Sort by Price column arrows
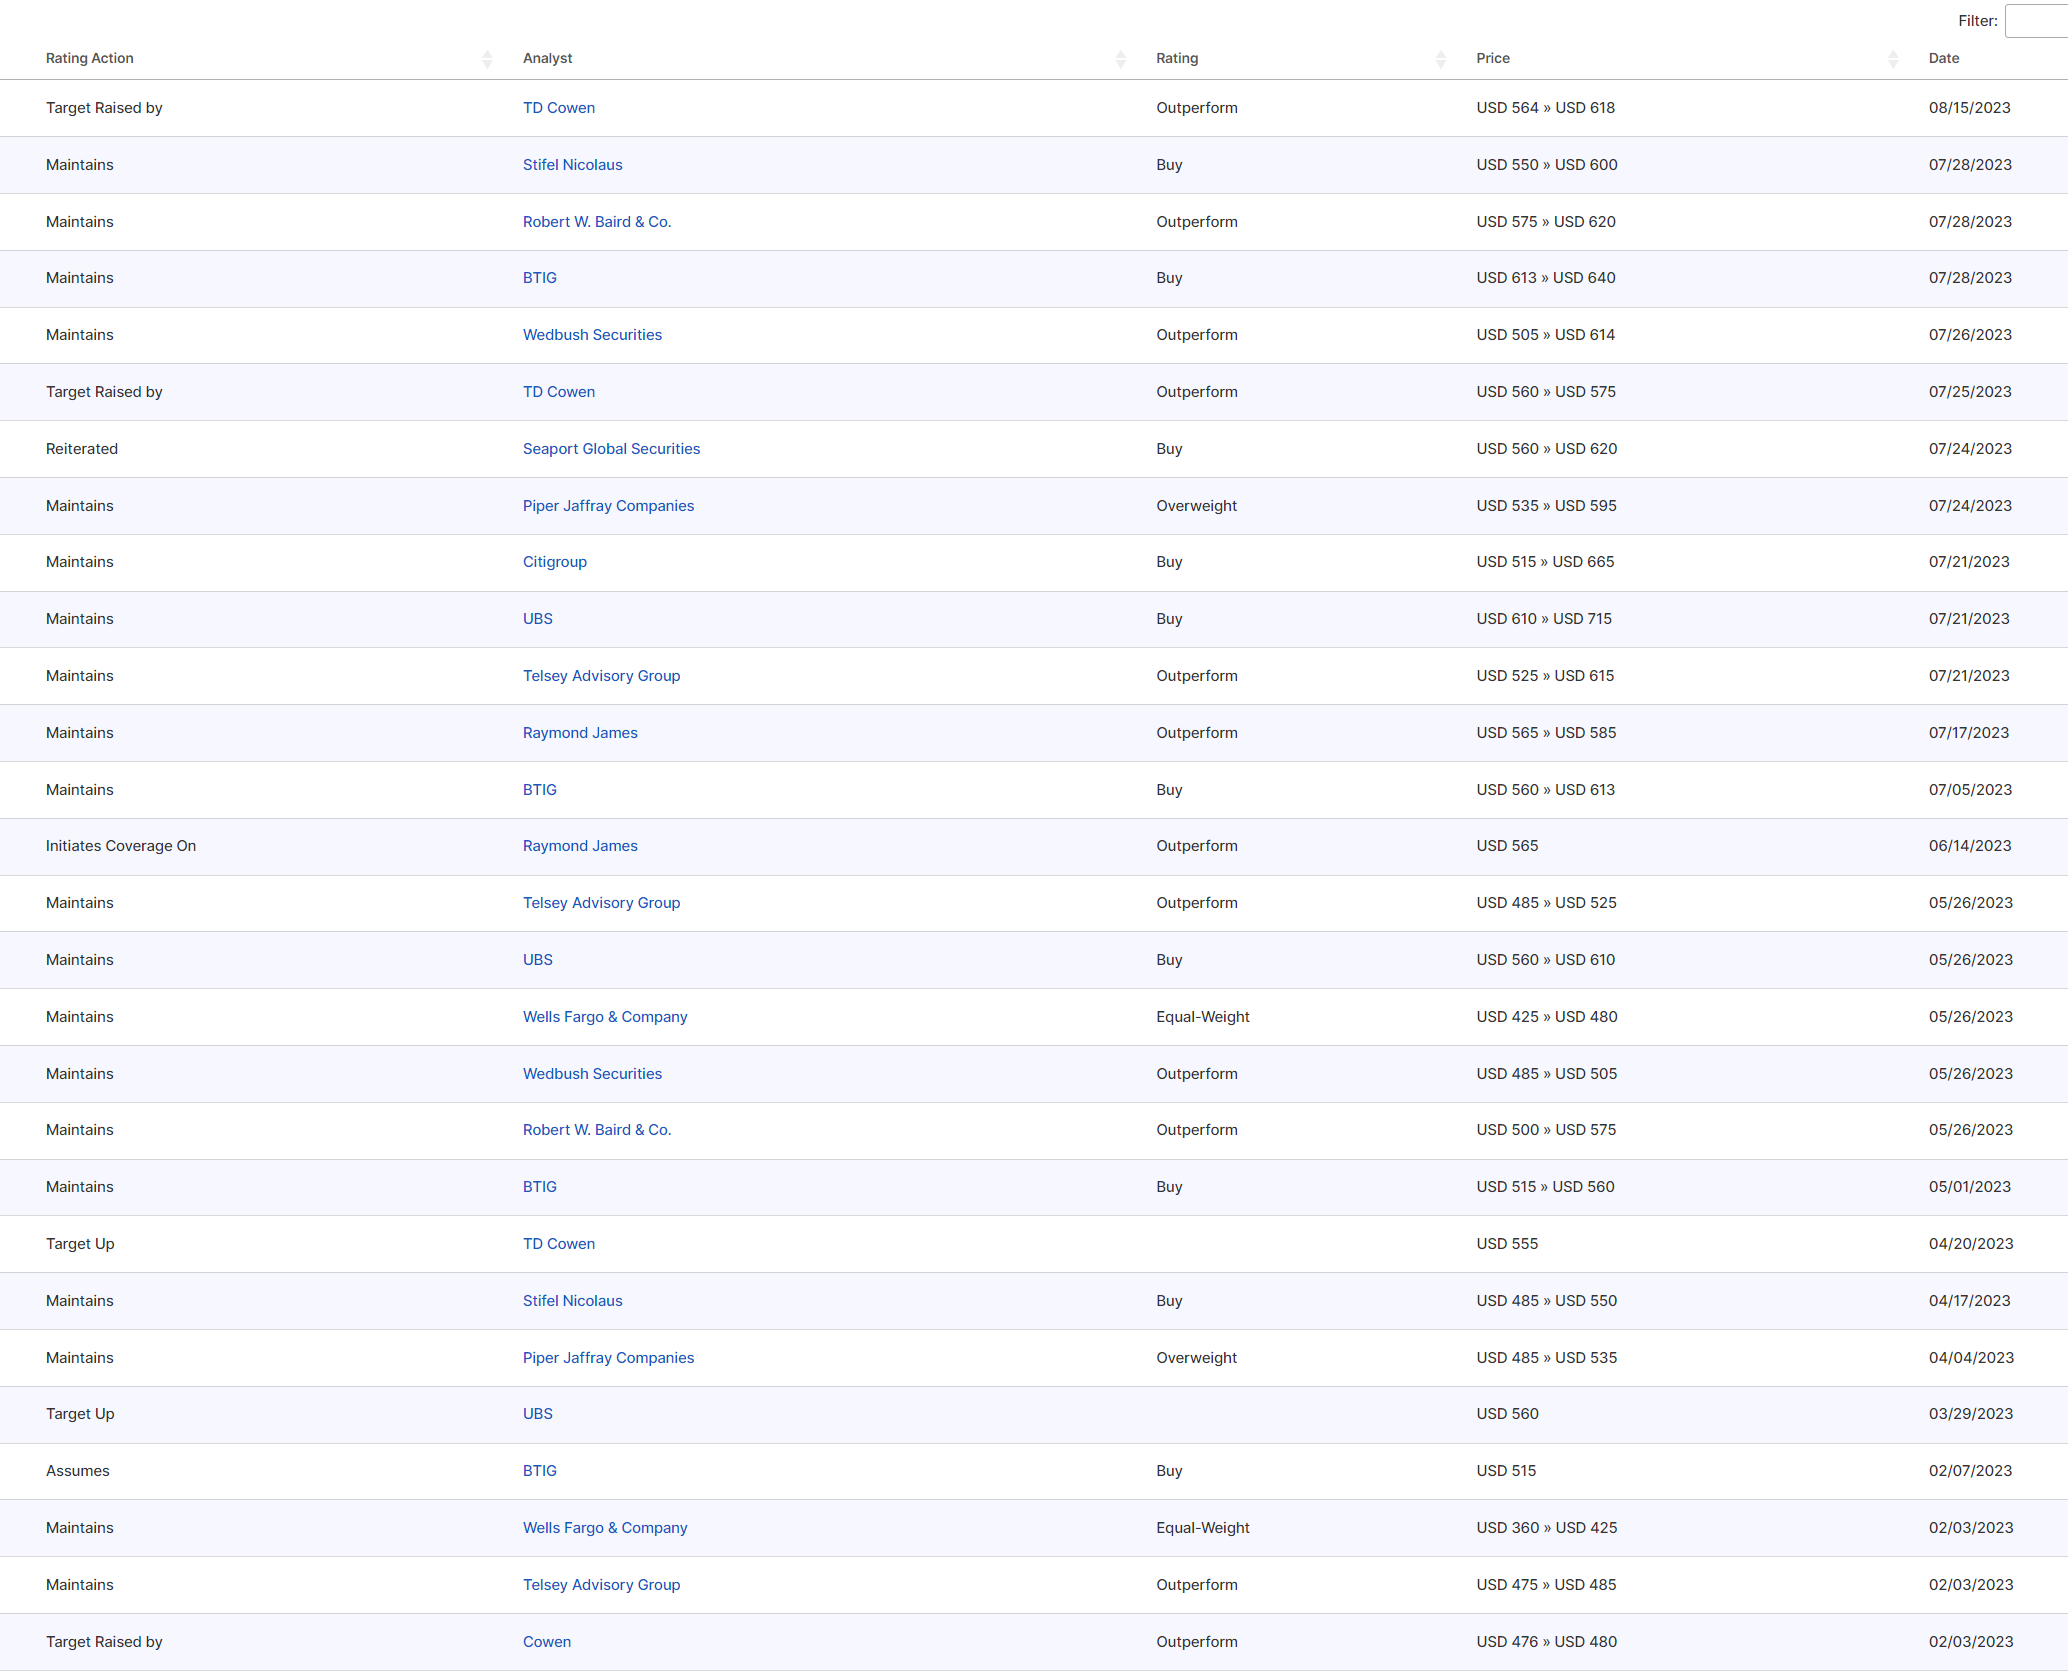Viewport: 2068px width, 1679px height. [x=1892, y=59]
